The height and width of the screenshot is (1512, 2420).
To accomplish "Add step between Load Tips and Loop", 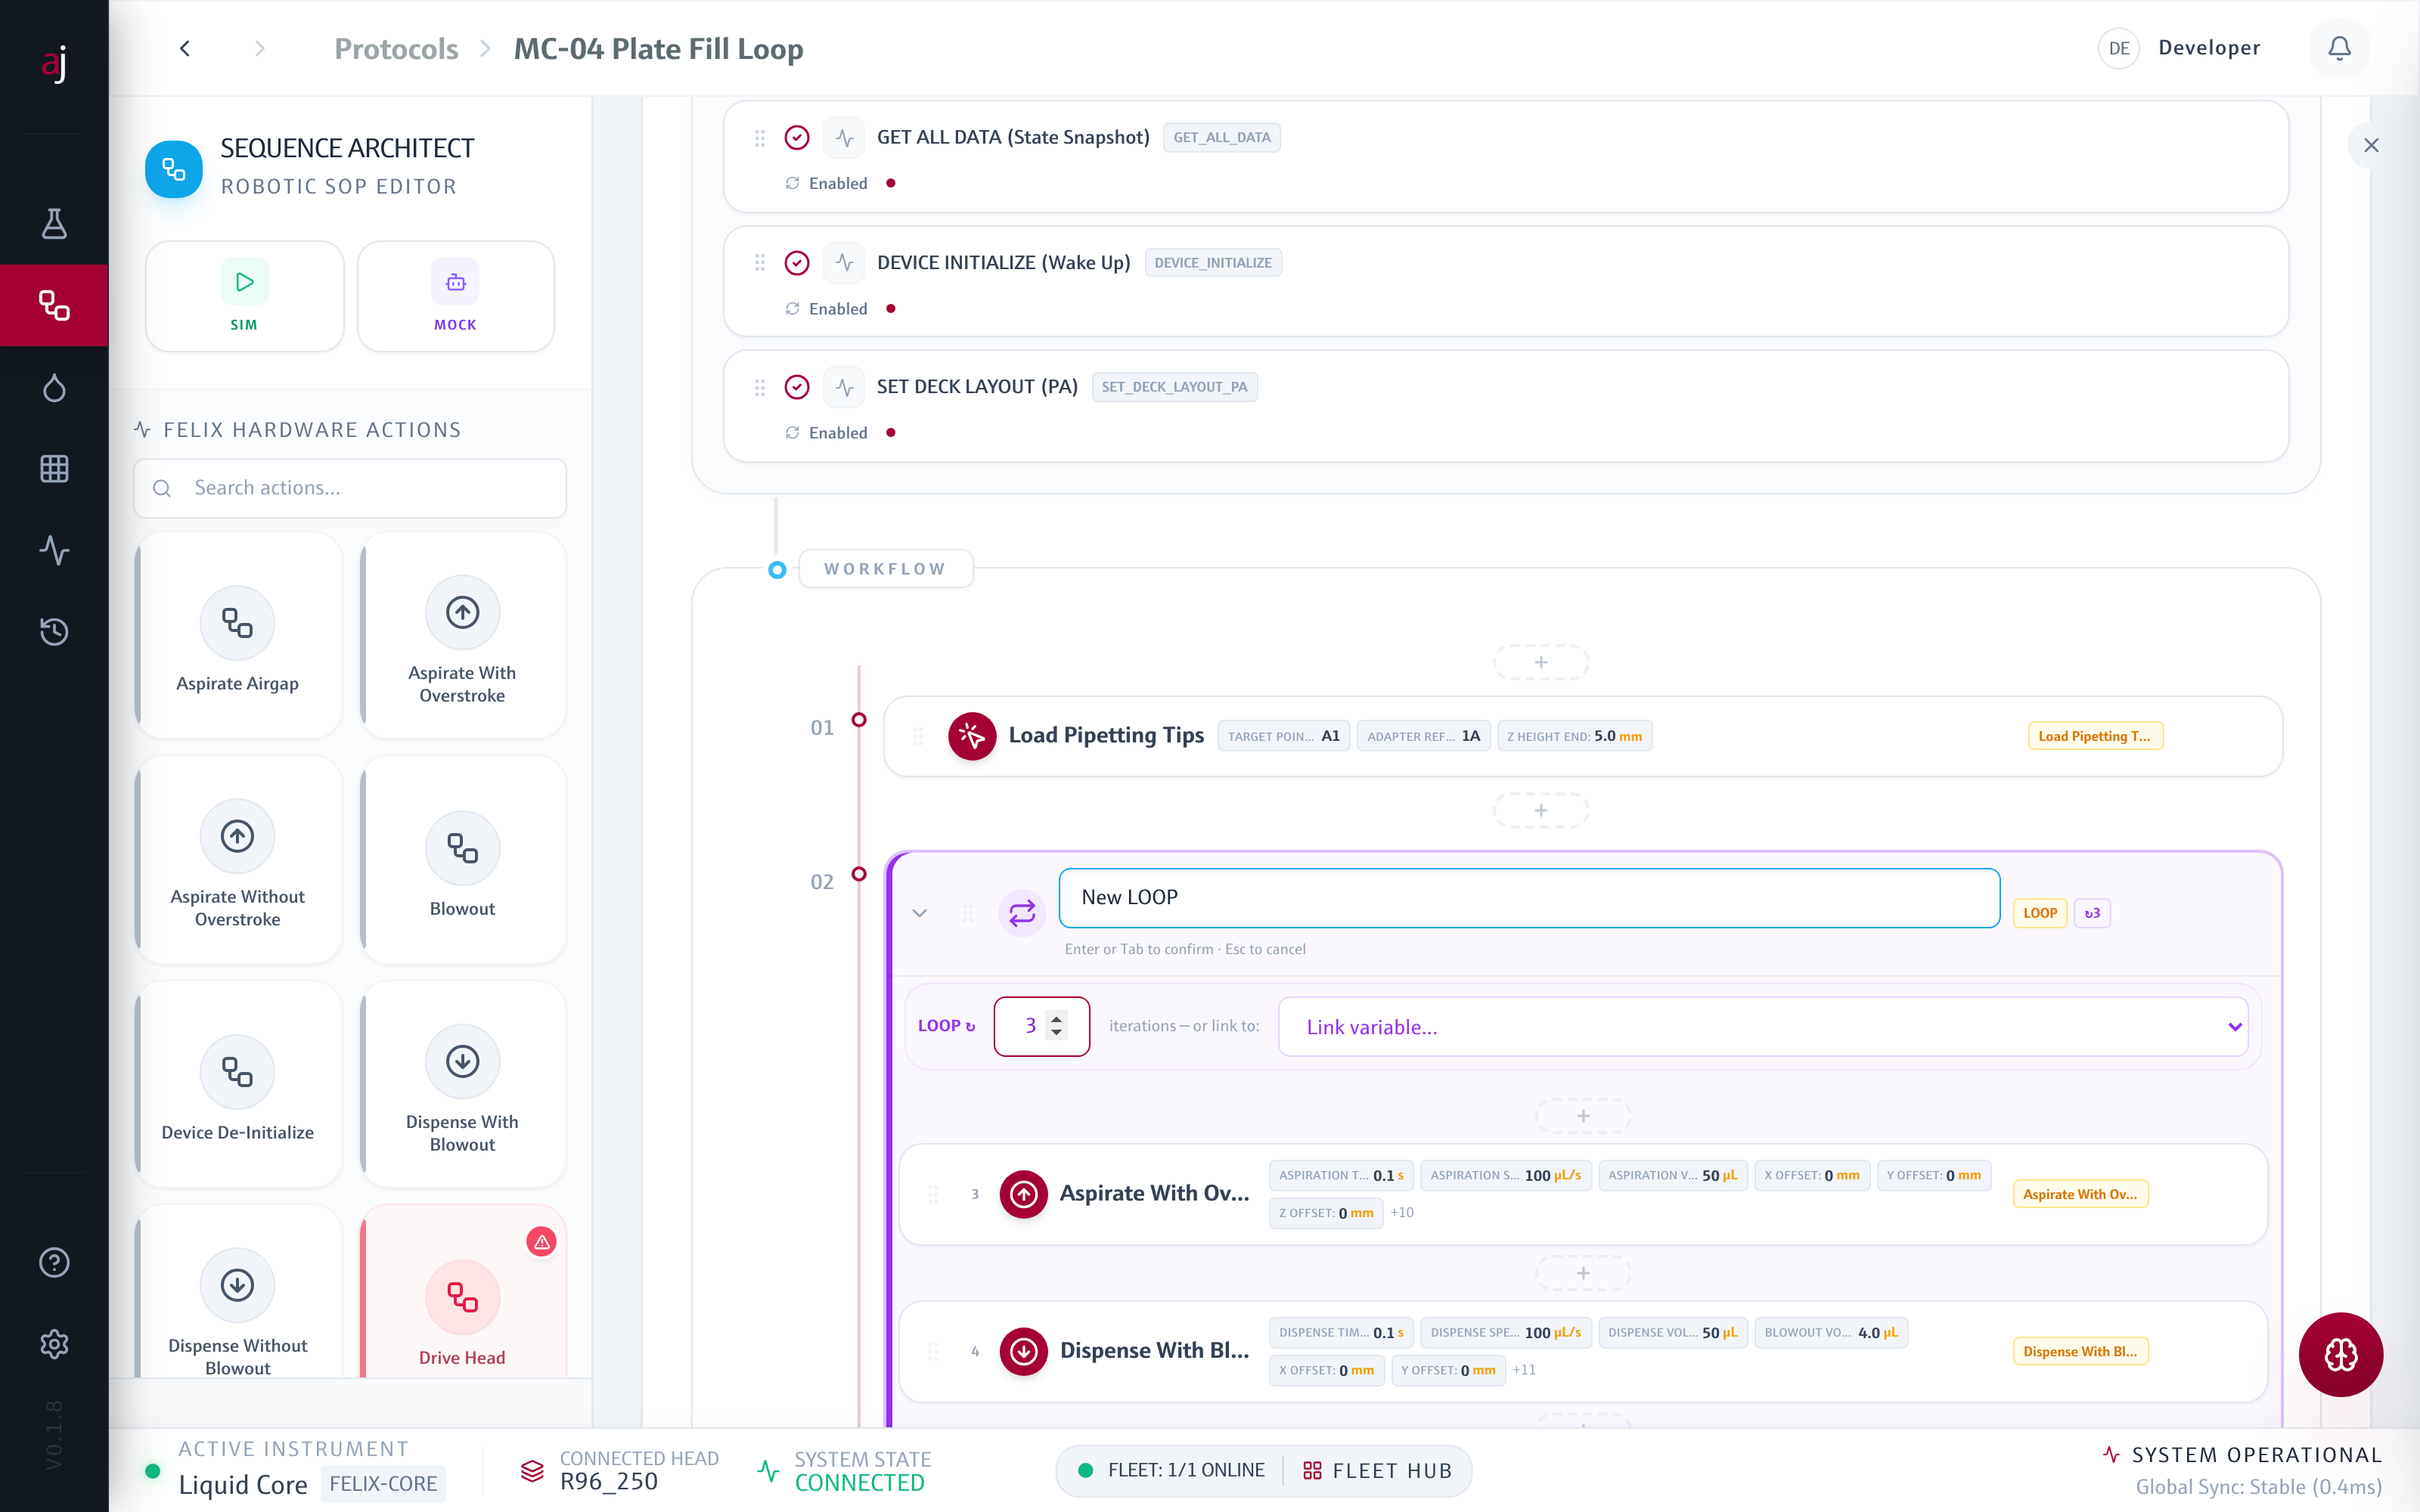I will [x=1540, y=810].
